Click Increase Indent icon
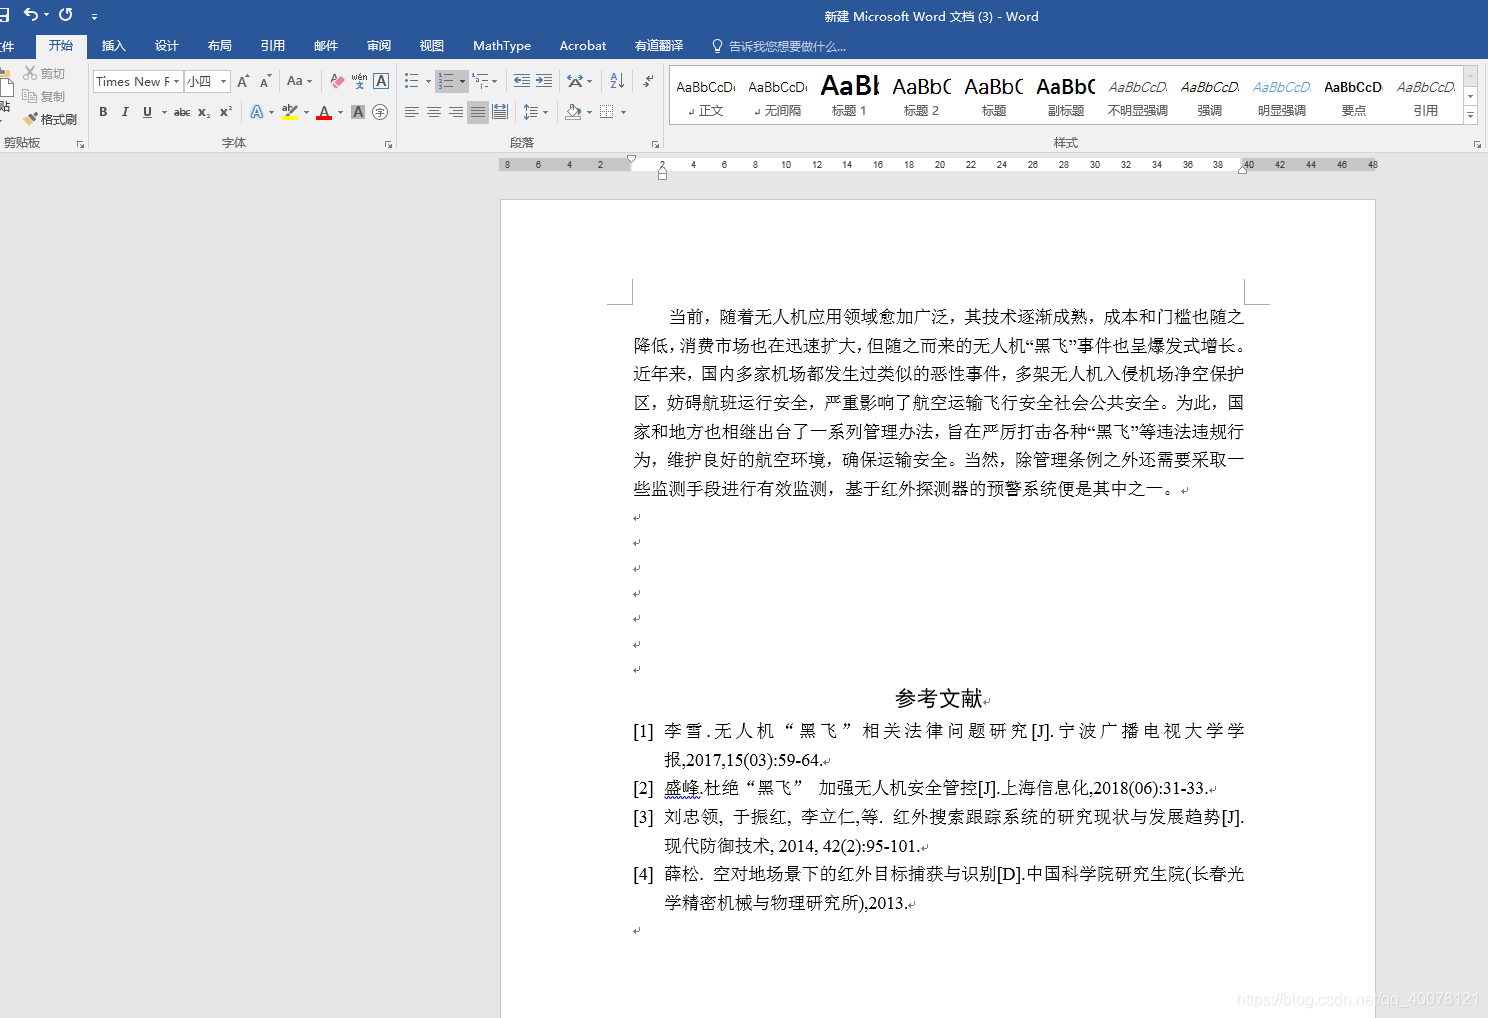 544,81
